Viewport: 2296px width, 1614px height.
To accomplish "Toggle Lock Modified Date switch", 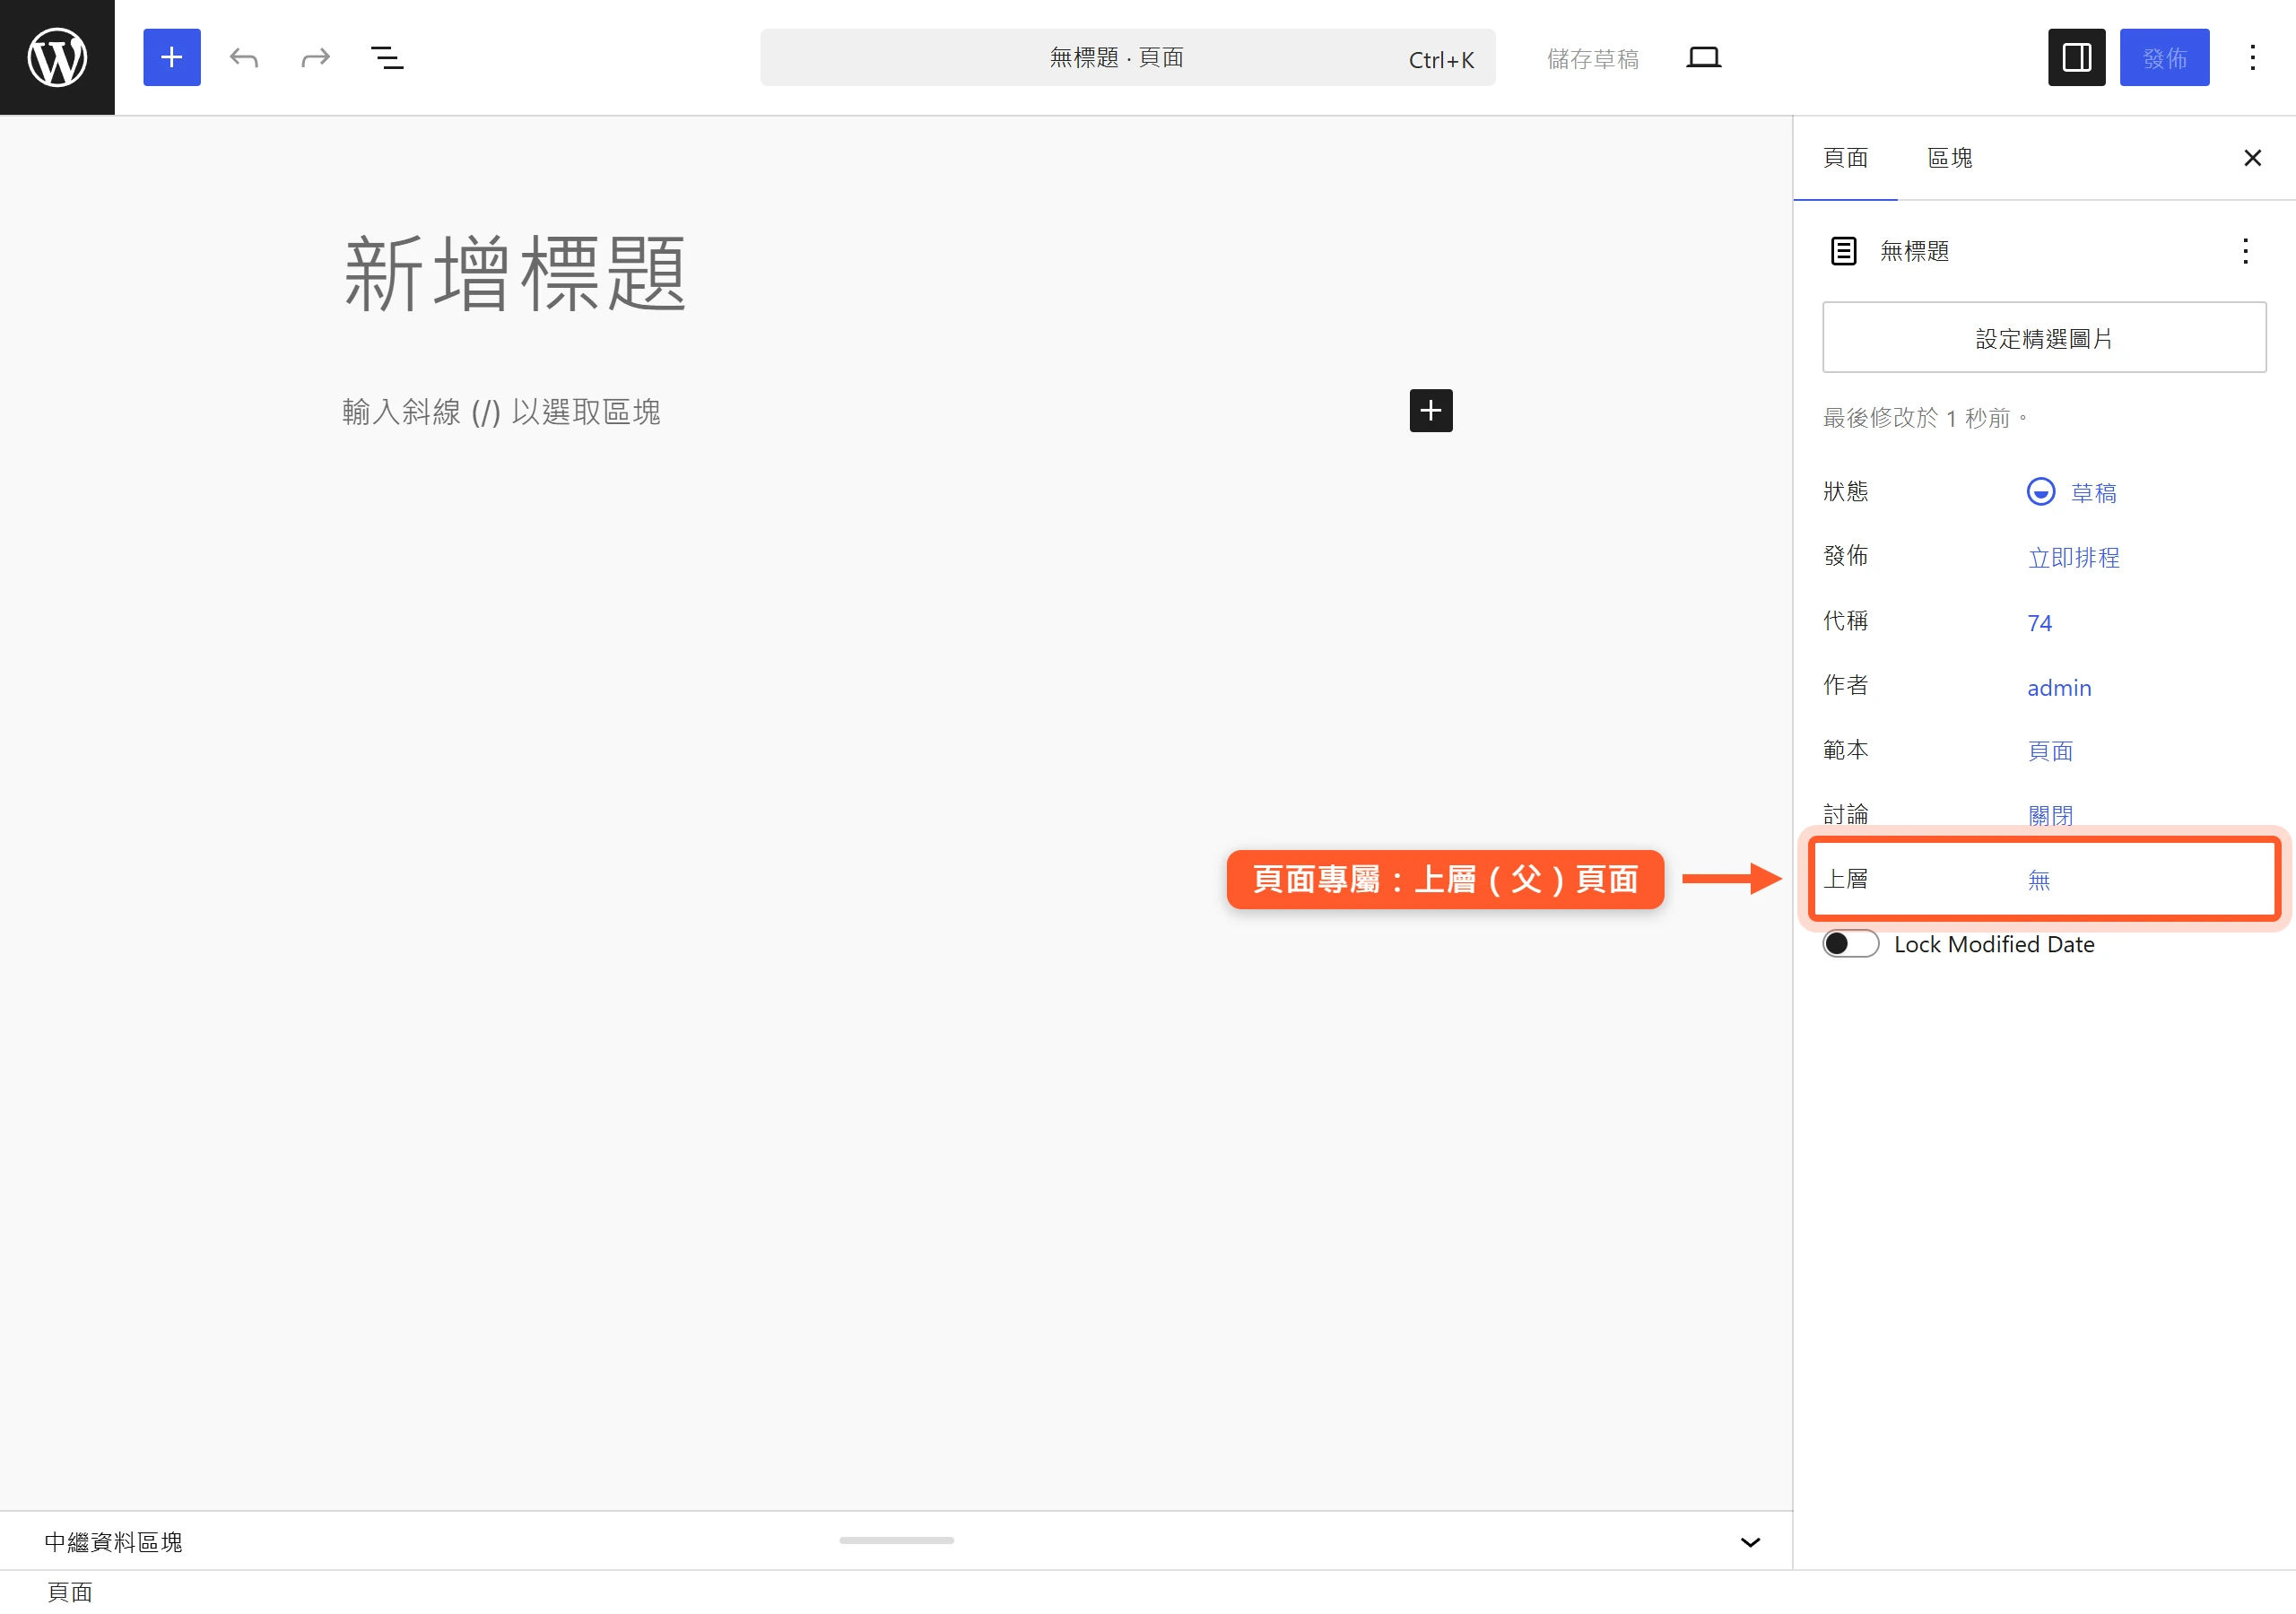I will [1851, 944].
